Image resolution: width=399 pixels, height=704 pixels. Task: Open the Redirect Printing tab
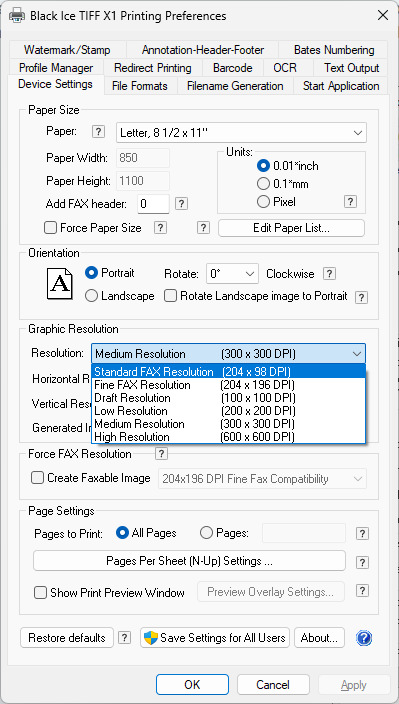(153, 68)
